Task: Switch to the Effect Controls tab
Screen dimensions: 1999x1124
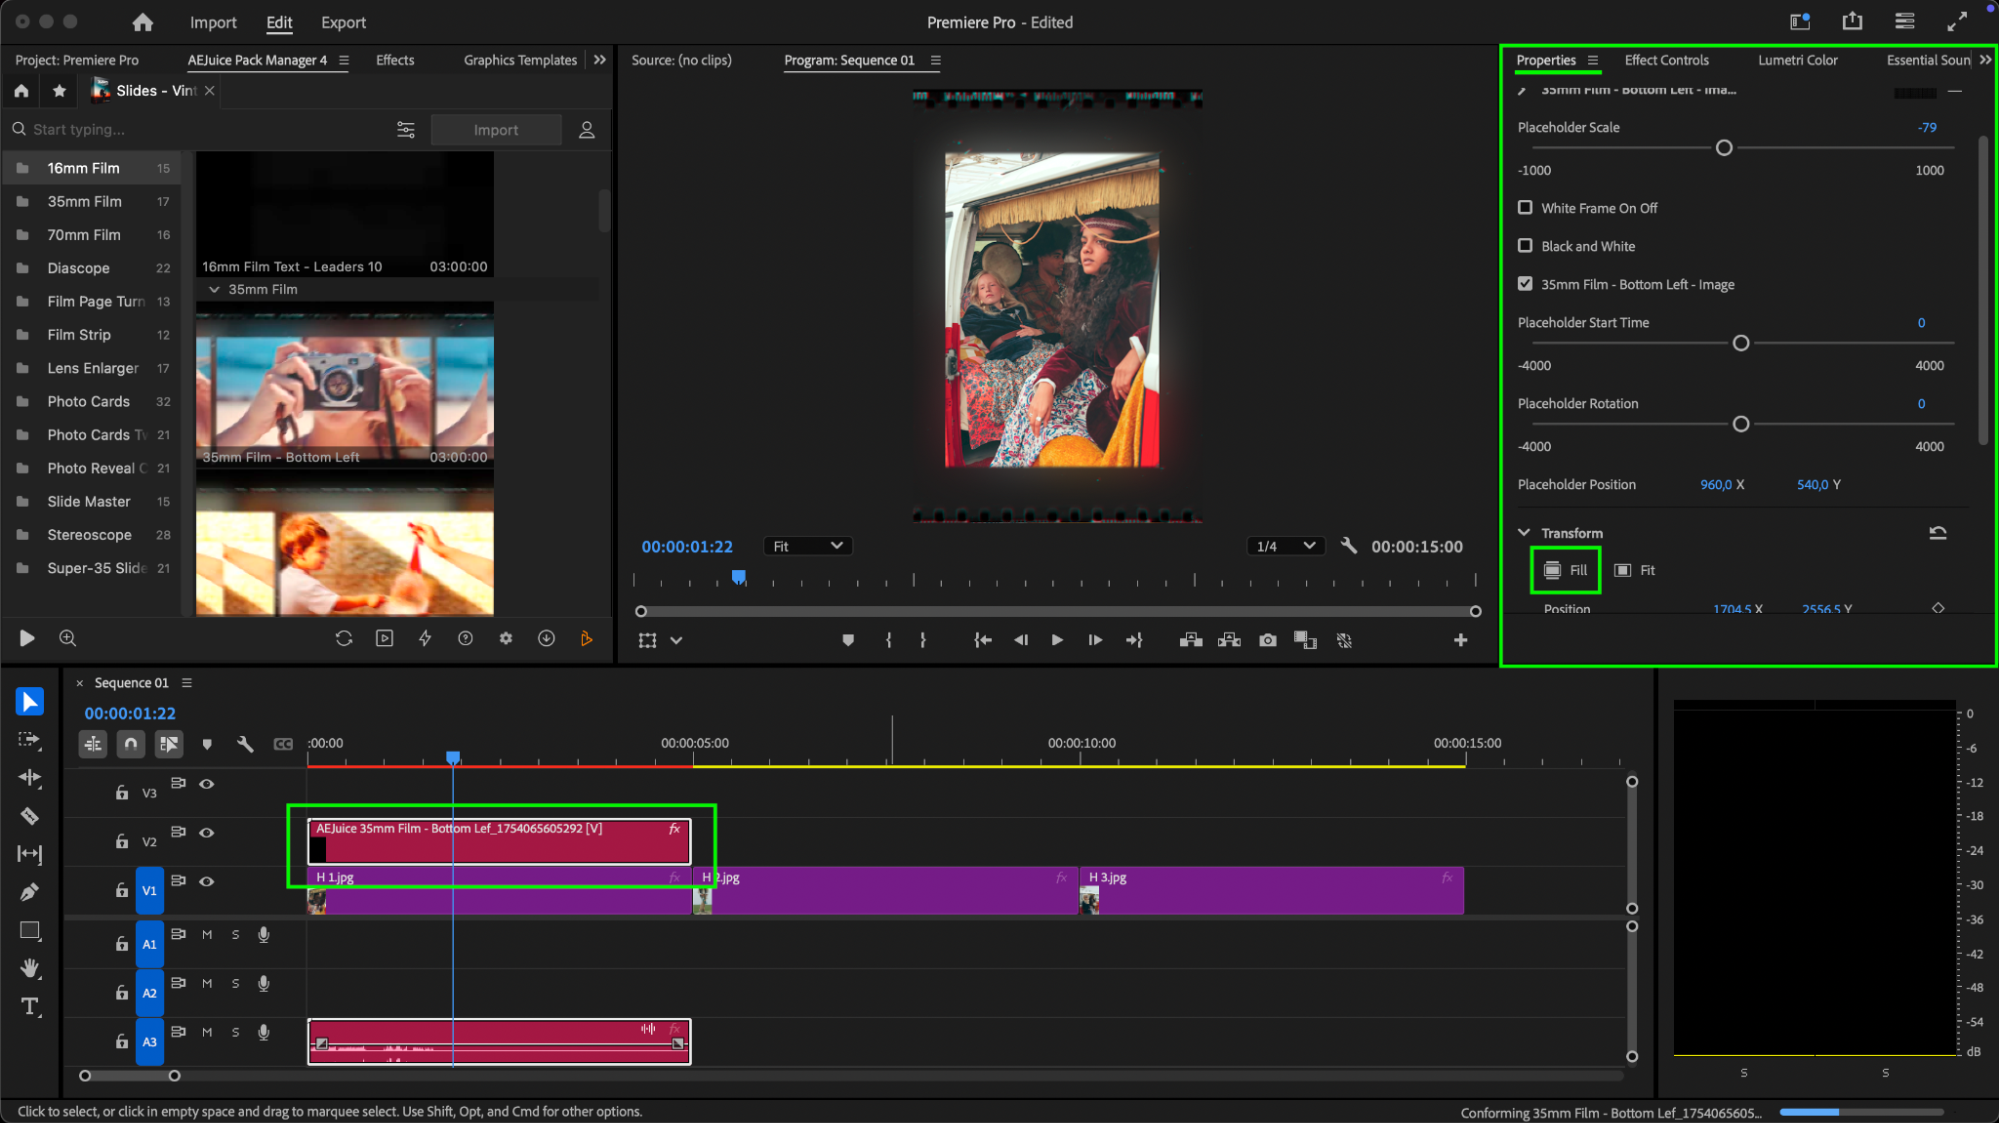Action: 1666,60
